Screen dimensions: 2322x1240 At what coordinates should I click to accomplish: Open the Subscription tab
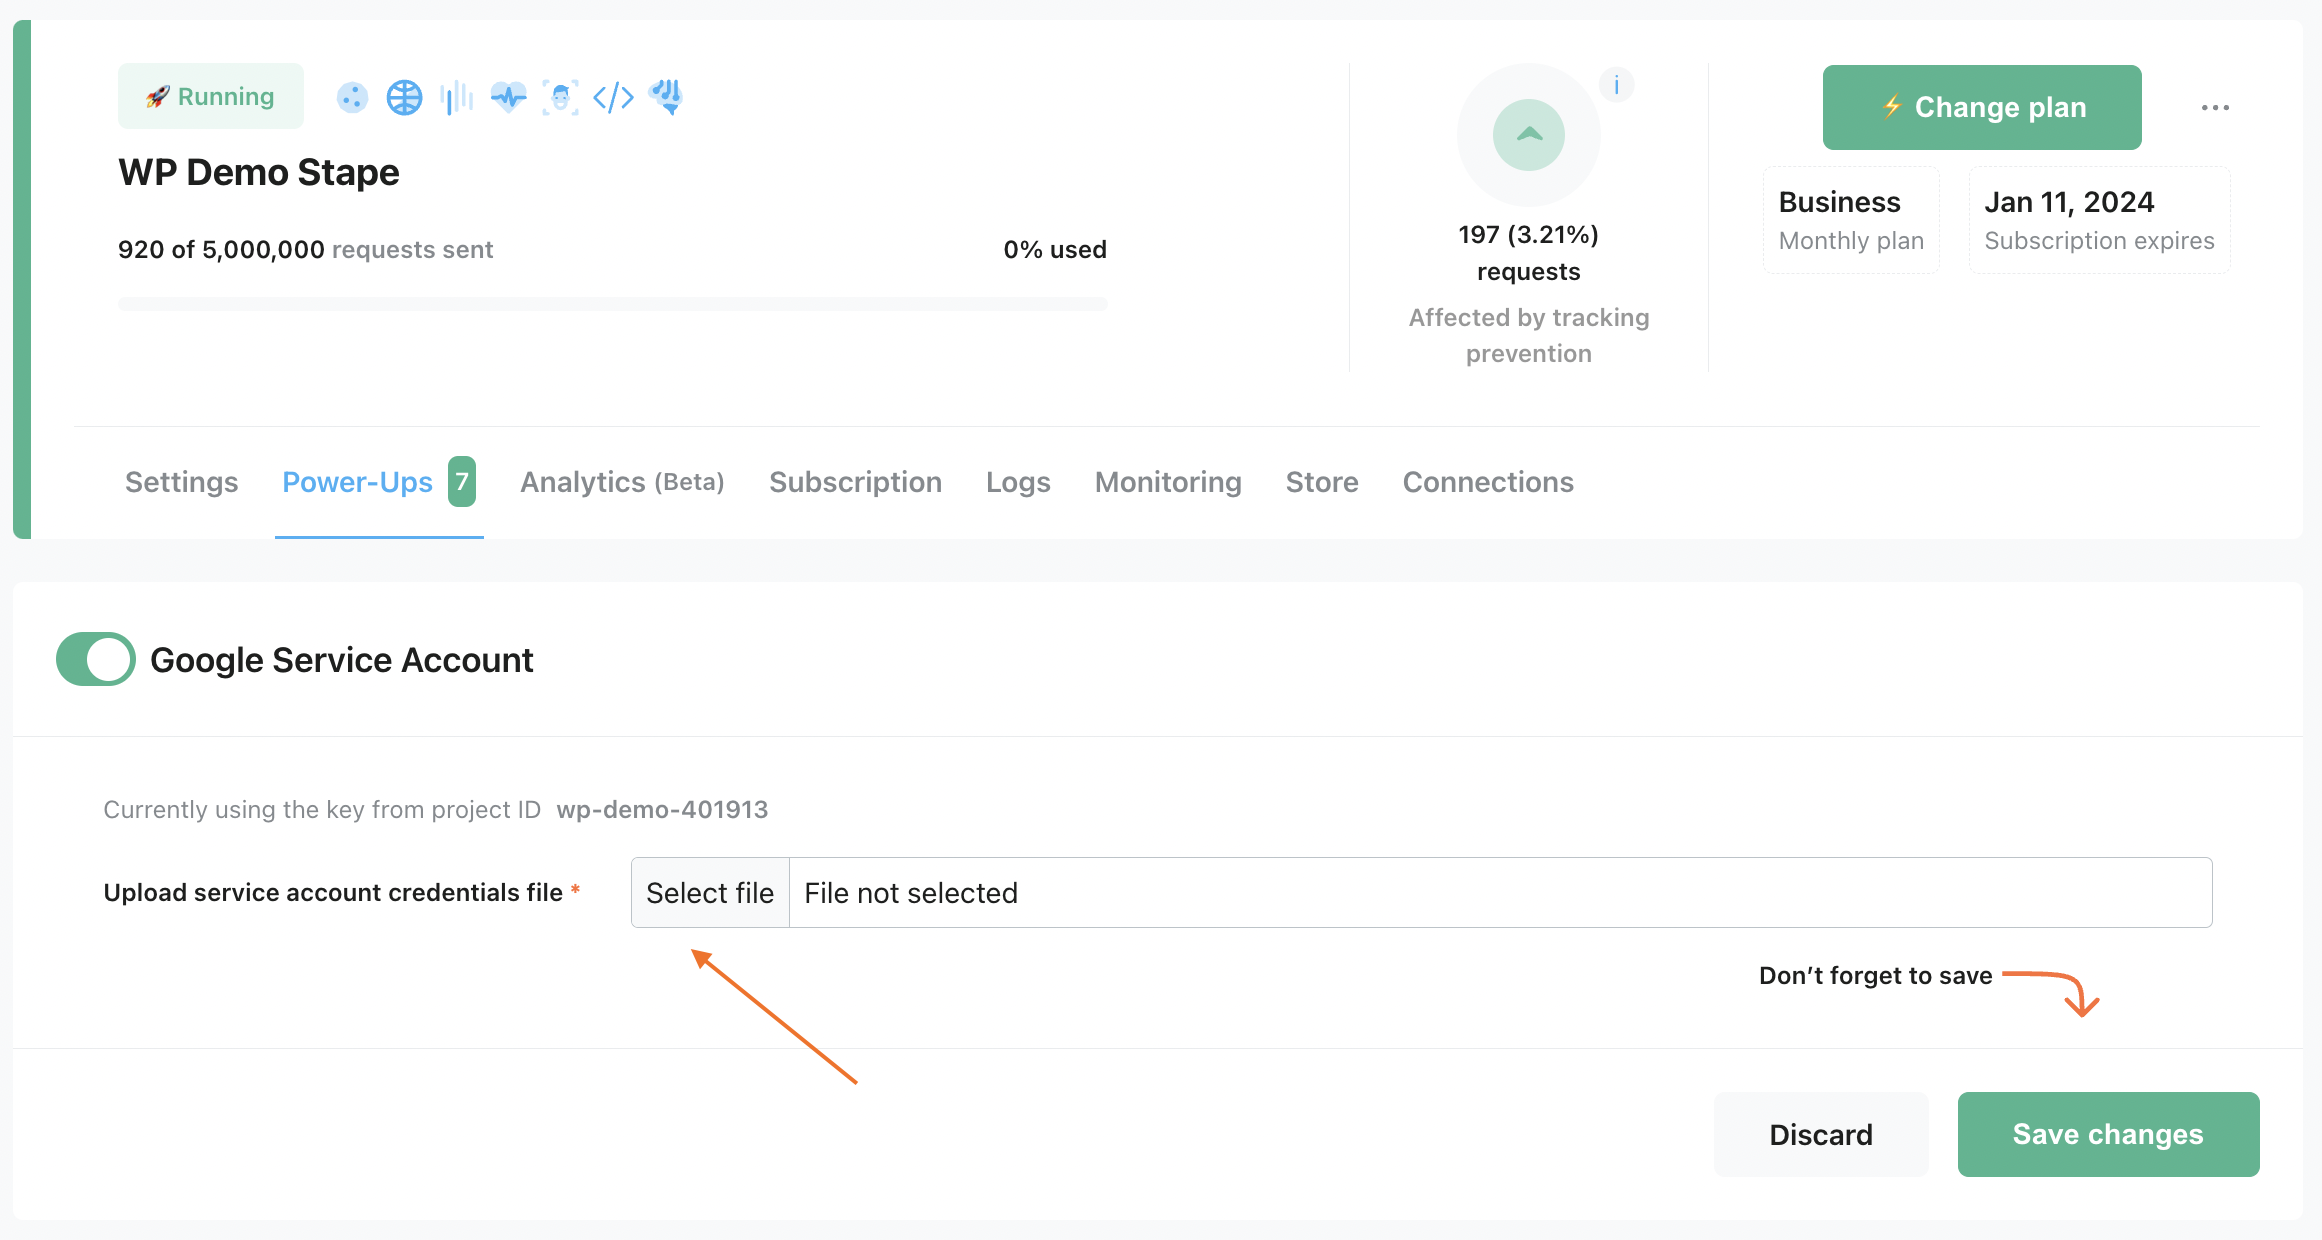point(854,482)
